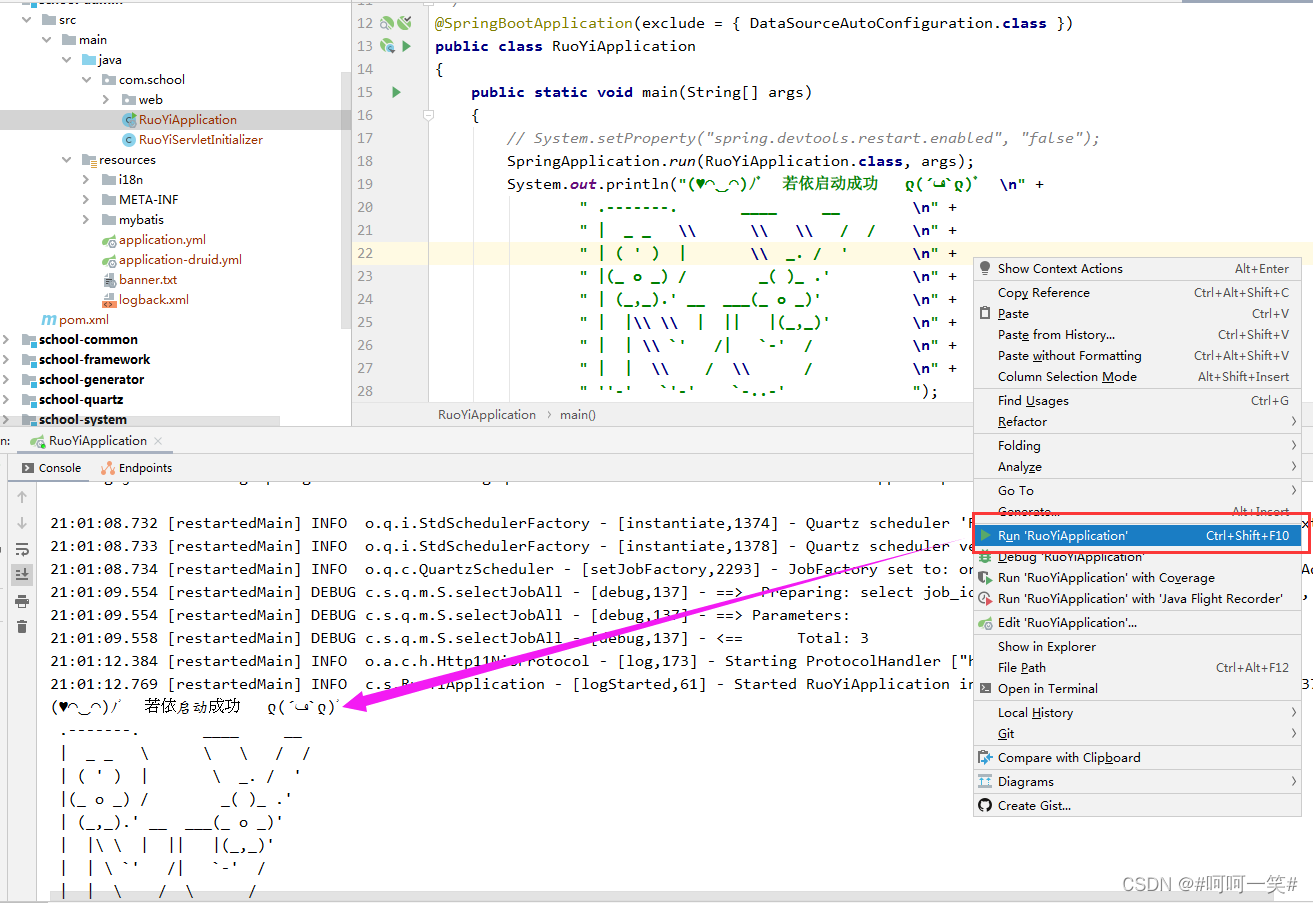Viewport: 1313px width, 903px height.
Task: Choose Copy Reference from the context menu
Action: coord(1137,293)
